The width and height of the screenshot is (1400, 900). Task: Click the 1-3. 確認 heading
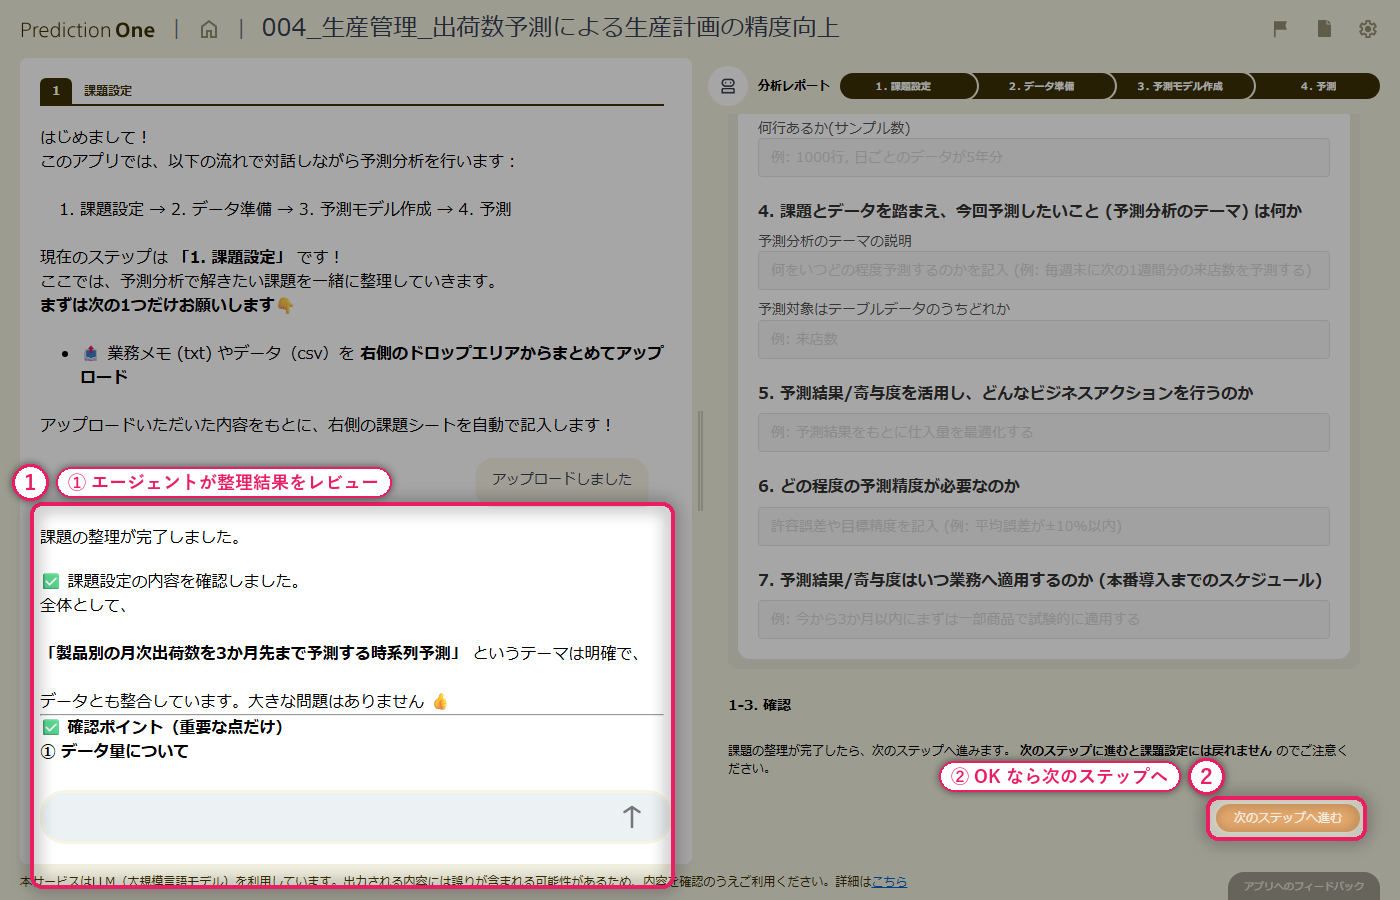click(x=759, y=705)
